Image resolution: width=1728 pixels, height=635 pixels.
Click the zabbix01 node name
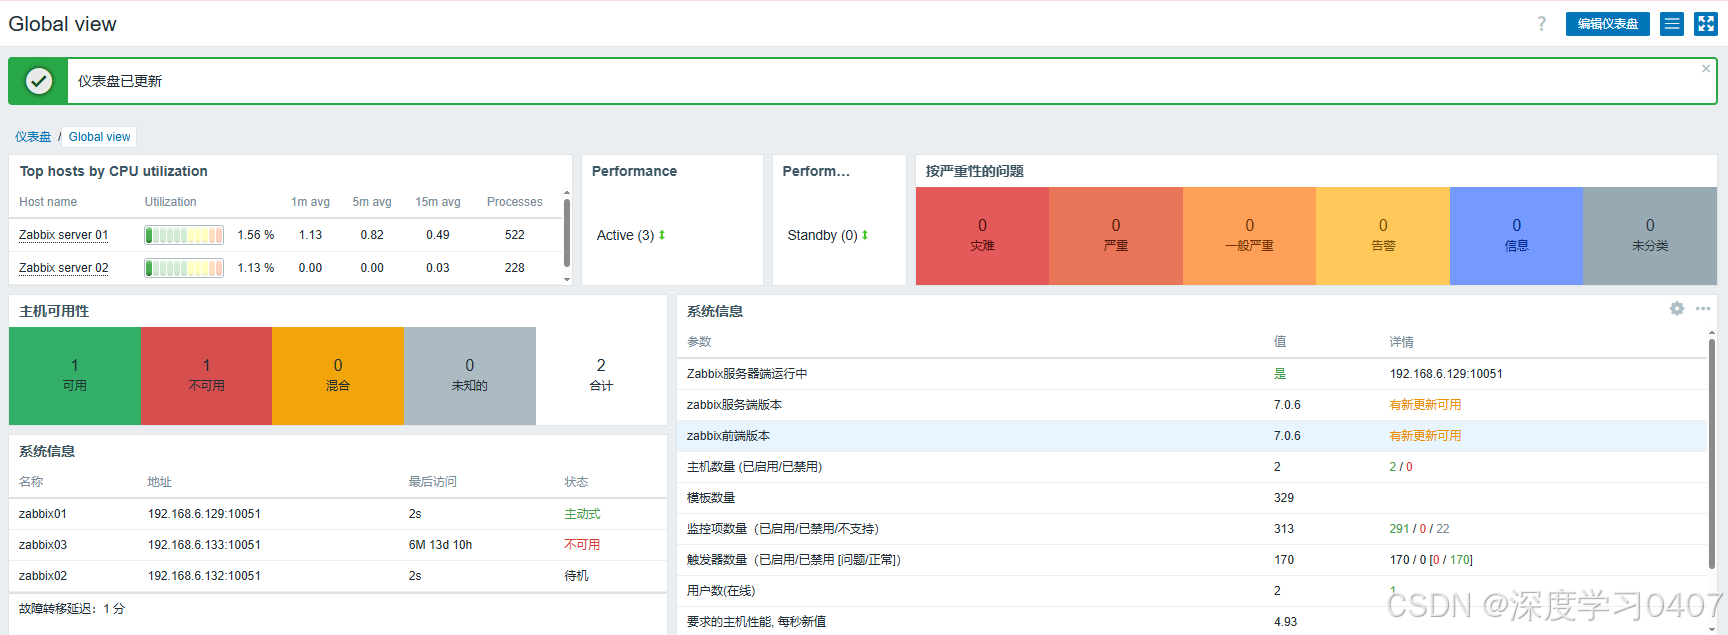tap(43, 514)
